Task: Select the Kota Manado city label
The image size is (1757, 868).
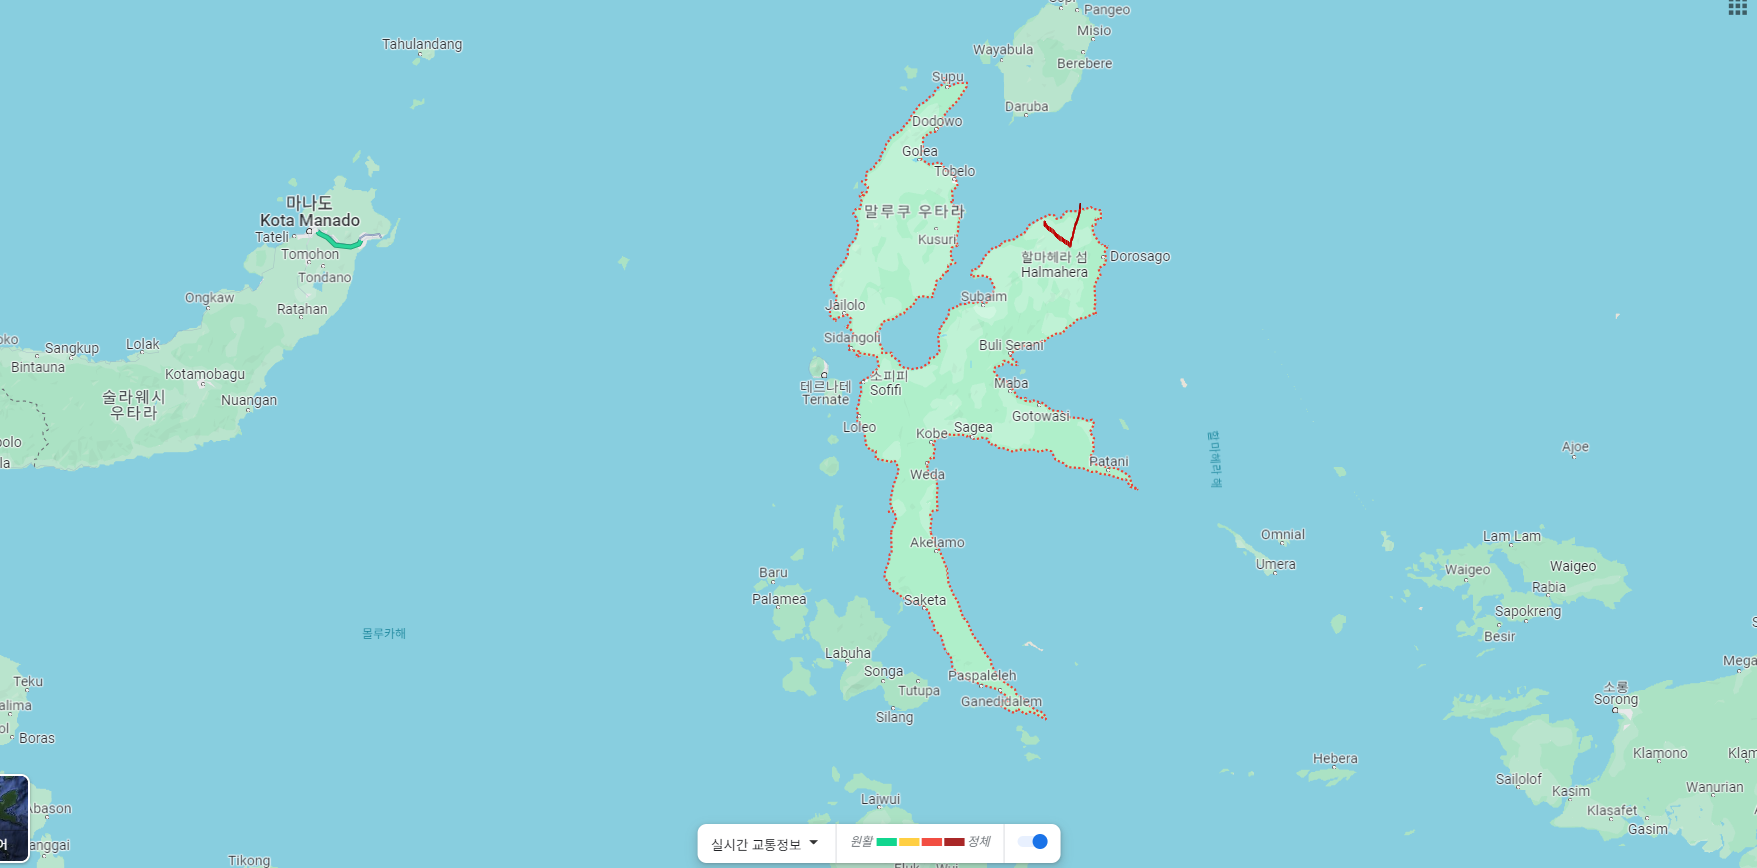Action: point(310,220)
